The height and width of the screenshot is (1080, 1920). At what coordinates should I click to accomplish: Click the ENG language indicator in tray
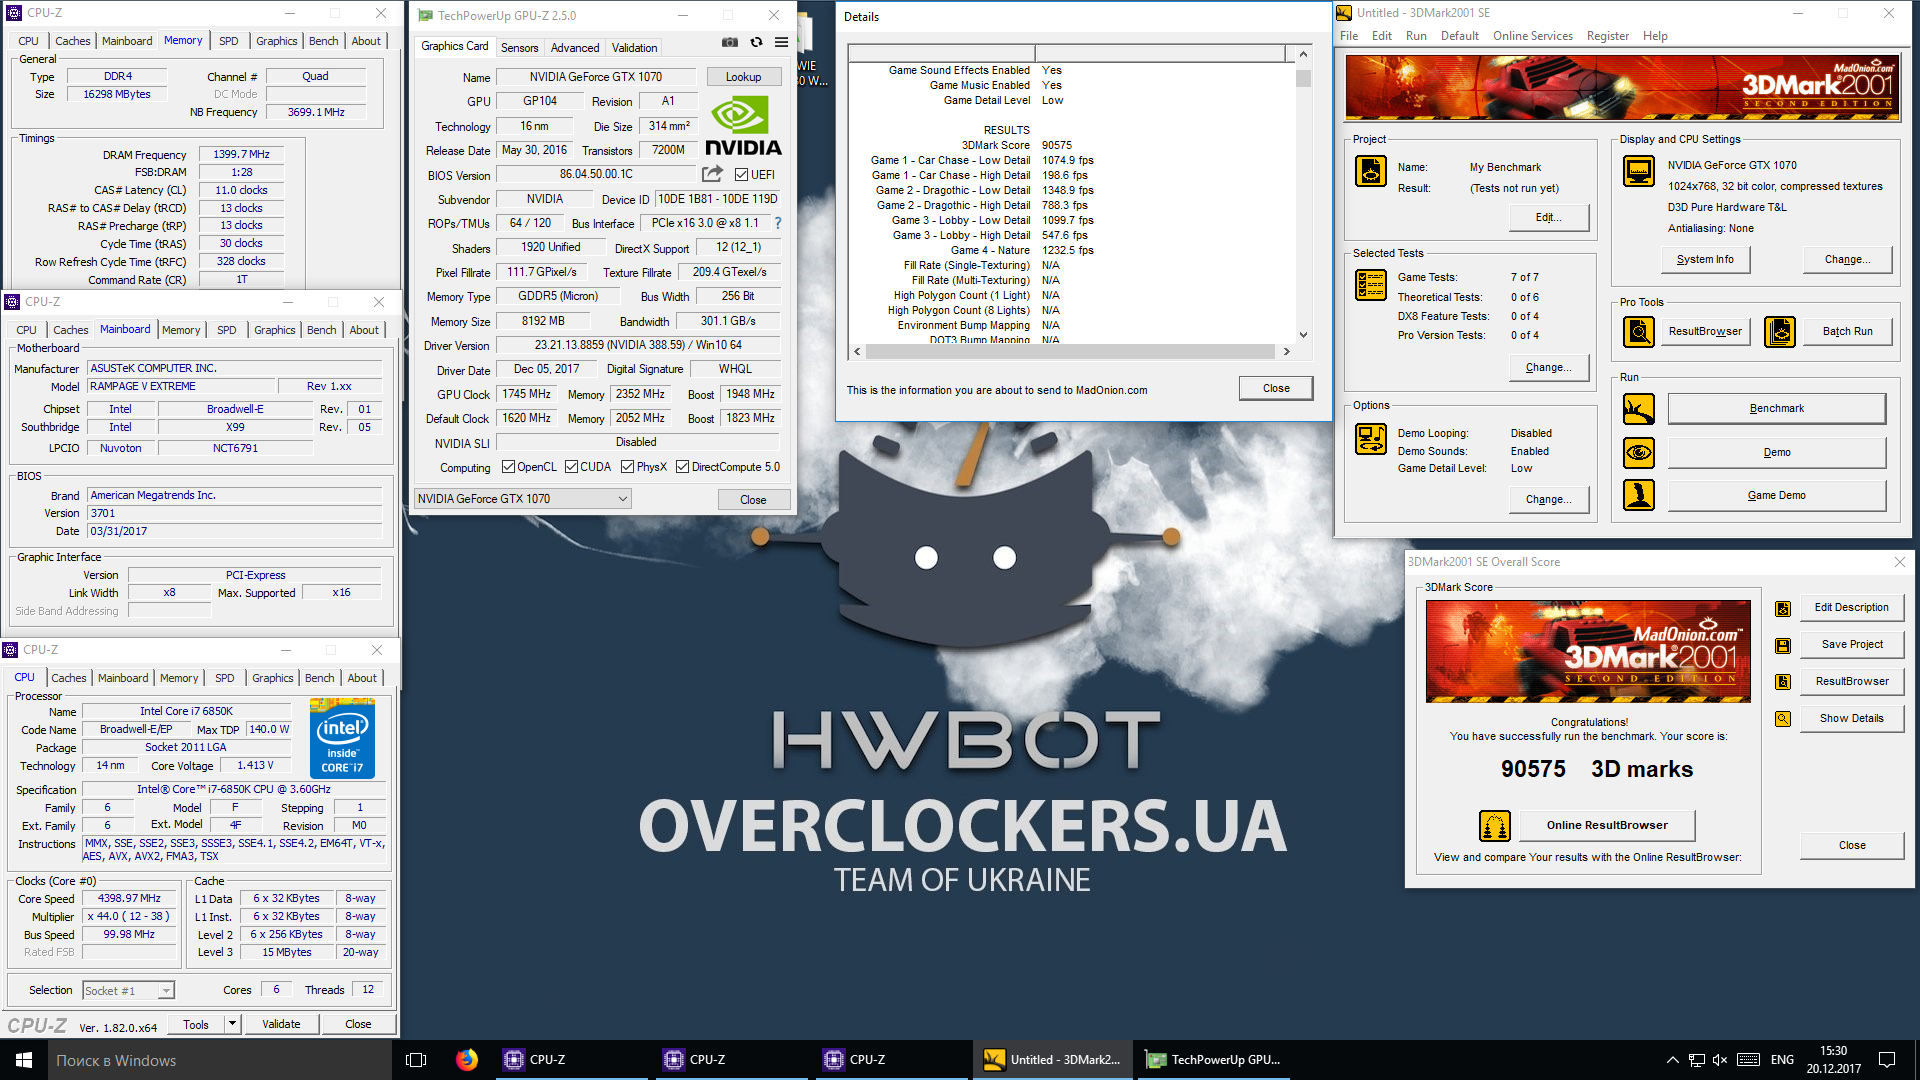click(1782, 1060)
